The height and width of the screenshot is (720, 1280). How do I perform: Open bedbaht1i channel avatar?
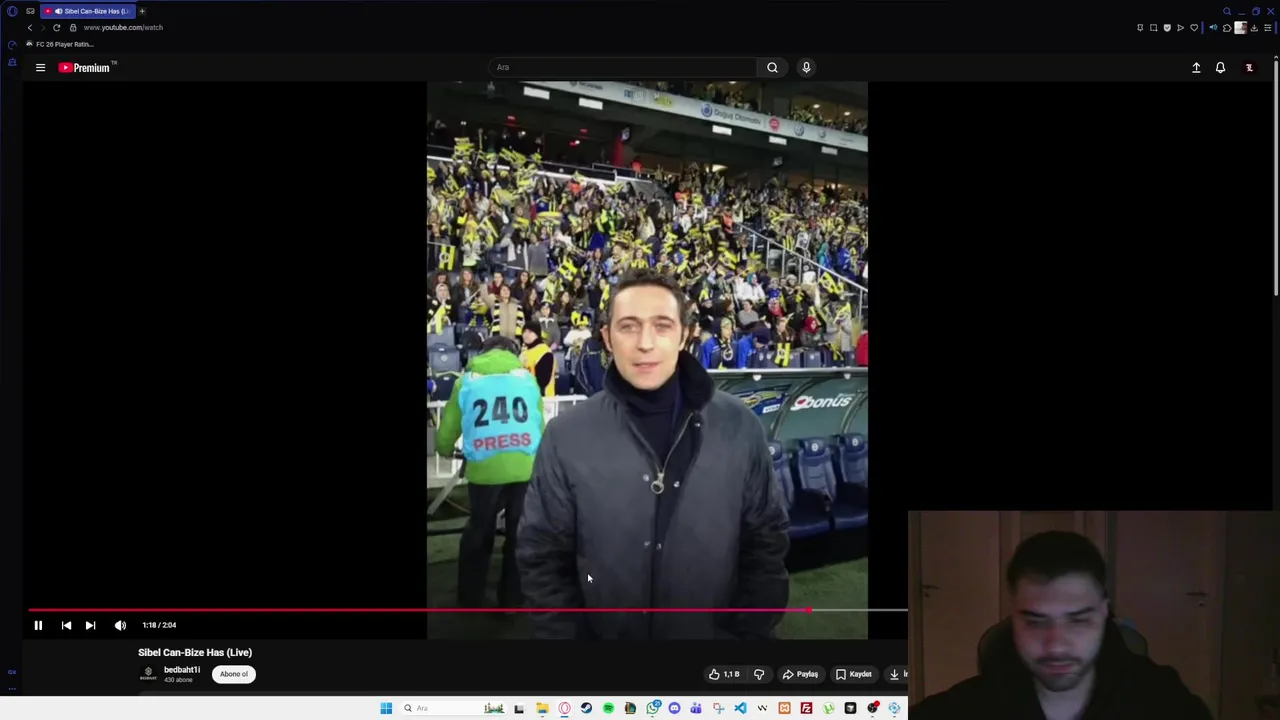point(148,674)
